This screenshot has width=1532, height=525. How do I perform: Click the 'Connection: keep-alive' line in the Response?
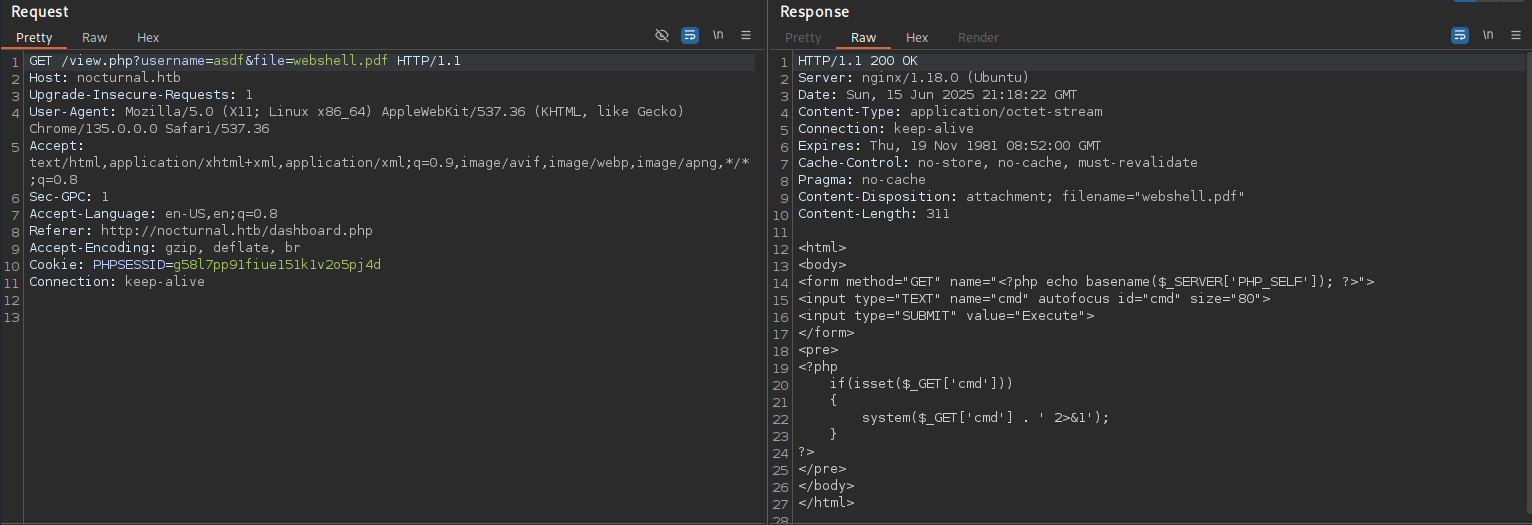885,129
